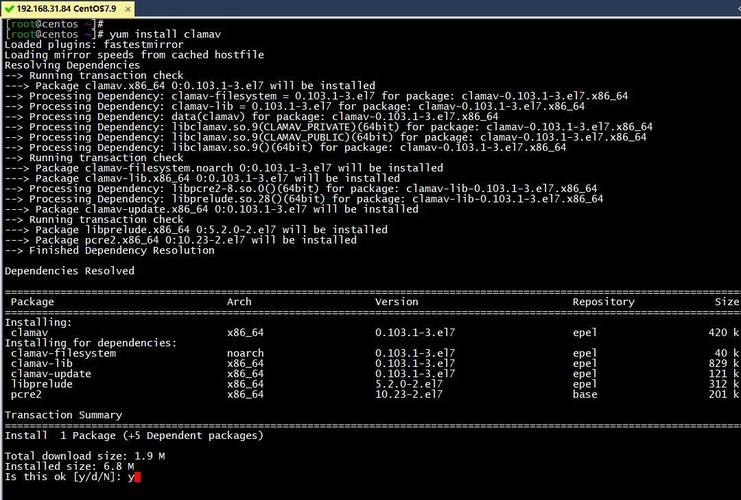Click the 'Dependencies Resolved' text
741x500 pixels.
[69, 271]
